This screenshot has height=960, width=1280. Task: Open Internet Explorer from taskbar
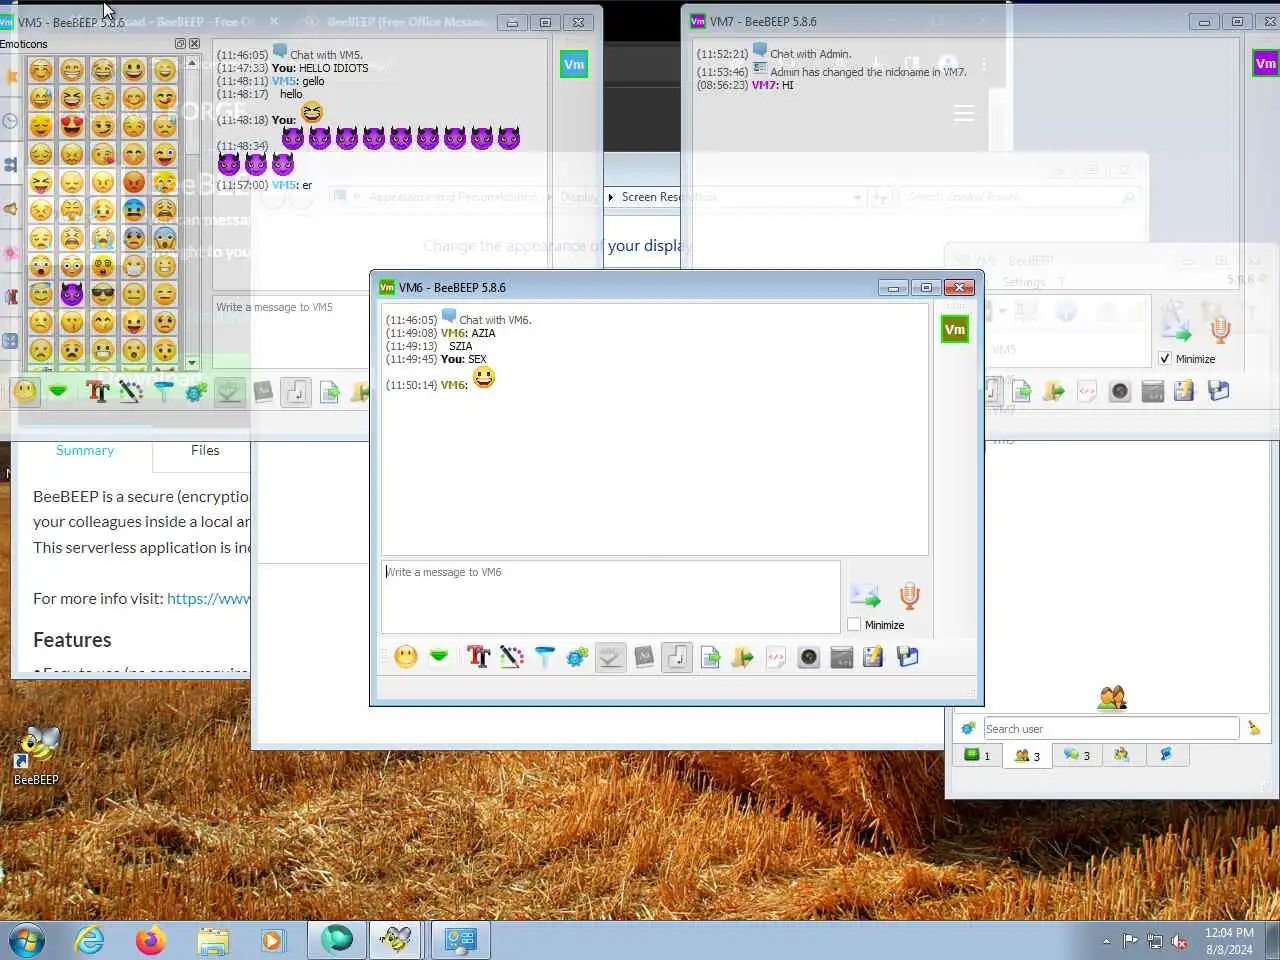point(90,940)
